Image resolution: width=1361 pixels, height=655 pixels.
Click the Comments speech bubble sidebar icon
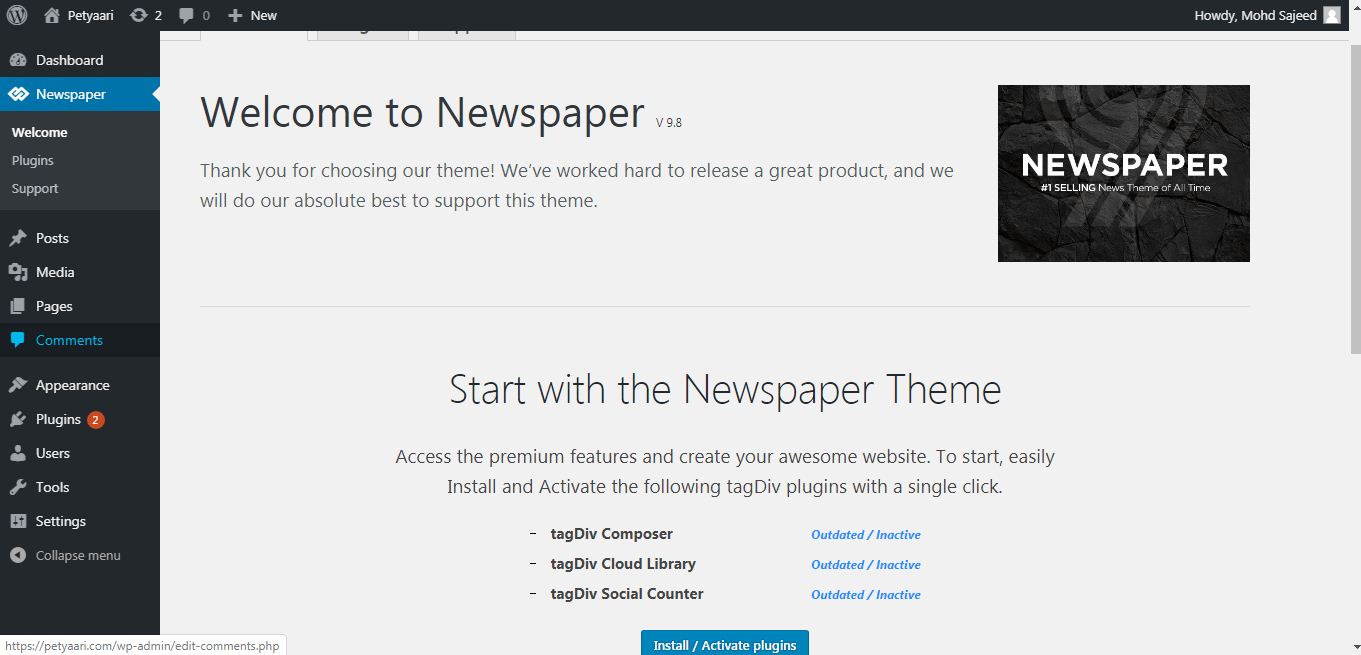18,340
